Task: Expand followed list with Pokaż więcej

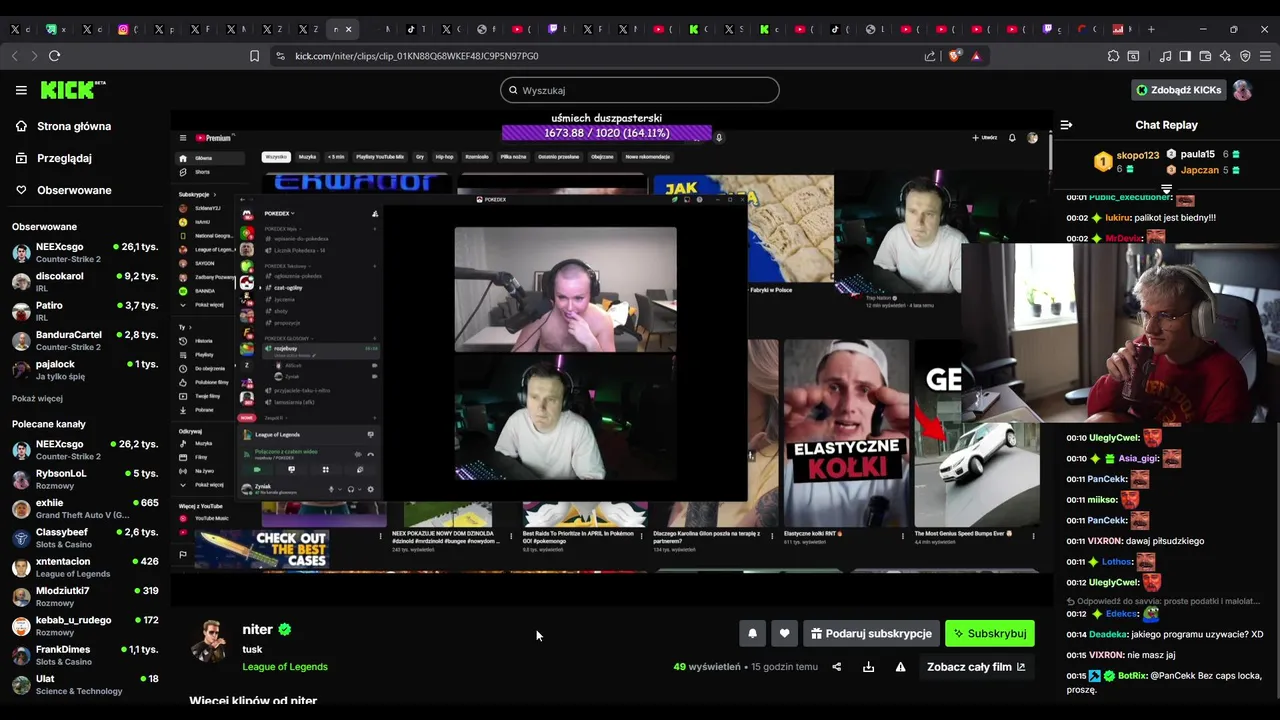Action: tap(37, 398)
